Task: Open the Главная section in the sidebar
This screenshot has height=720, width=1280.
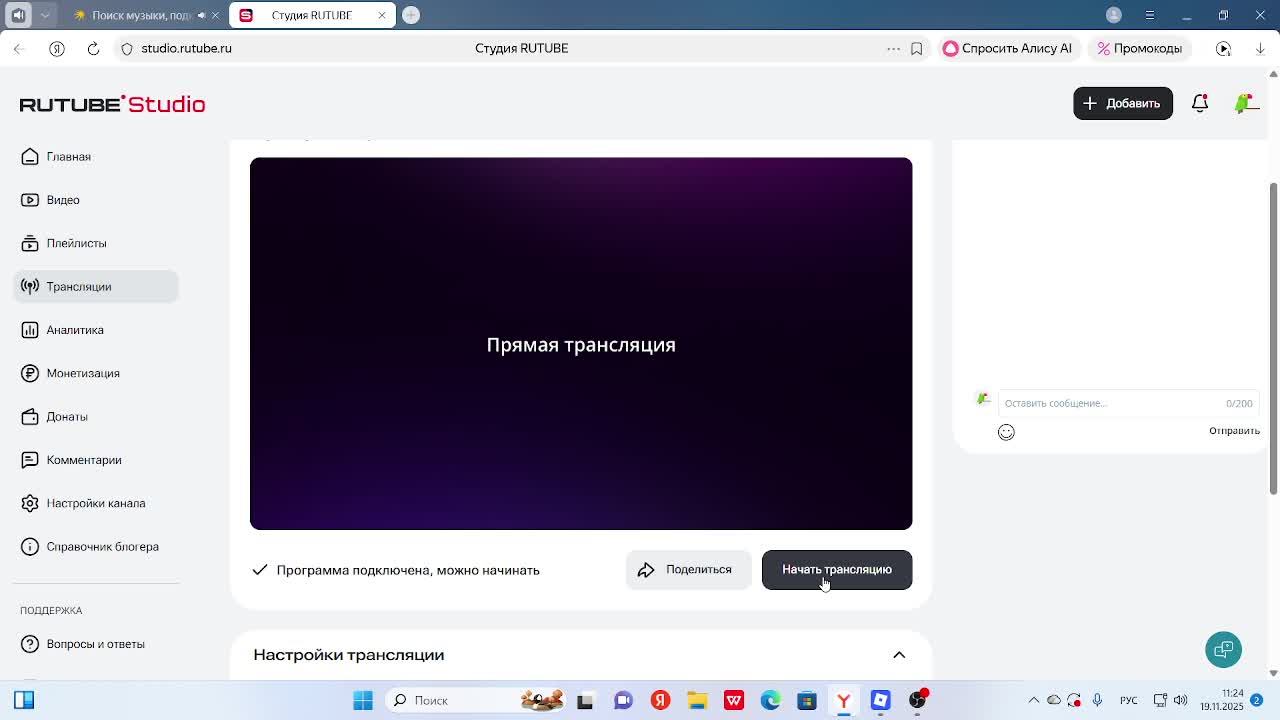Action: point(96,157)
